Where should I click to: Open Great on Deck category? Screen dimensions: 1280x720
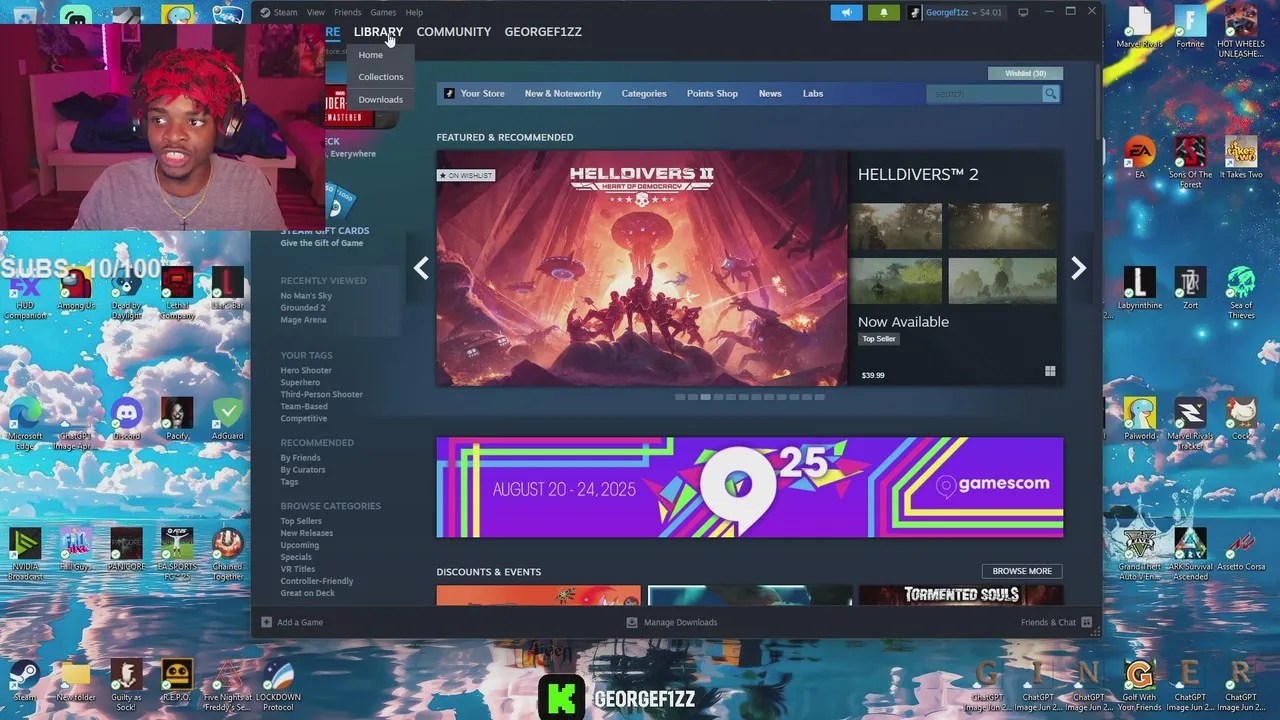pyautogui.click(x=307, y=593)
